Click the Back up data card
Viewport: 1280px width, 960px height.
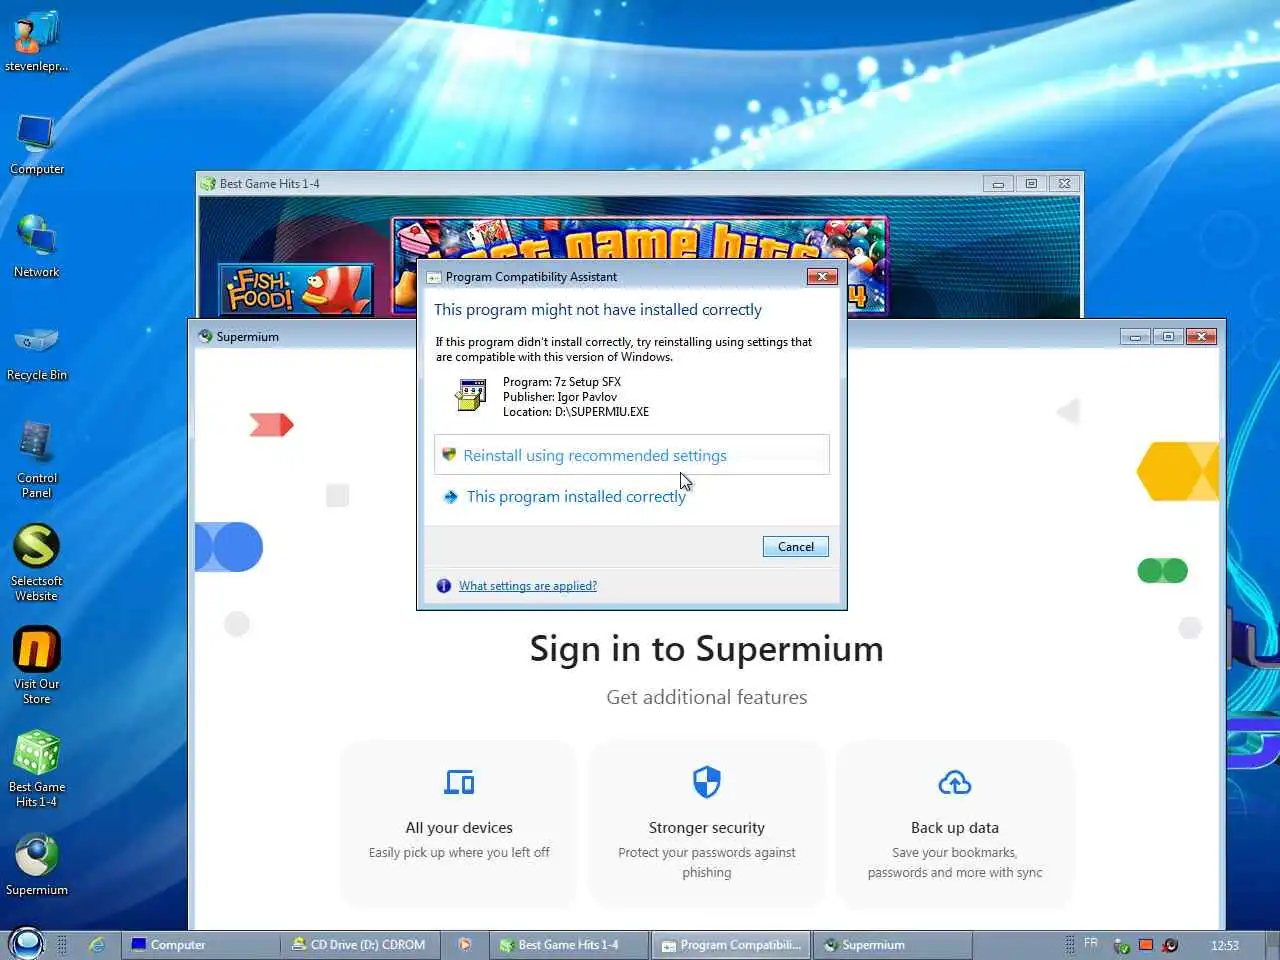(x=955, y=823)
